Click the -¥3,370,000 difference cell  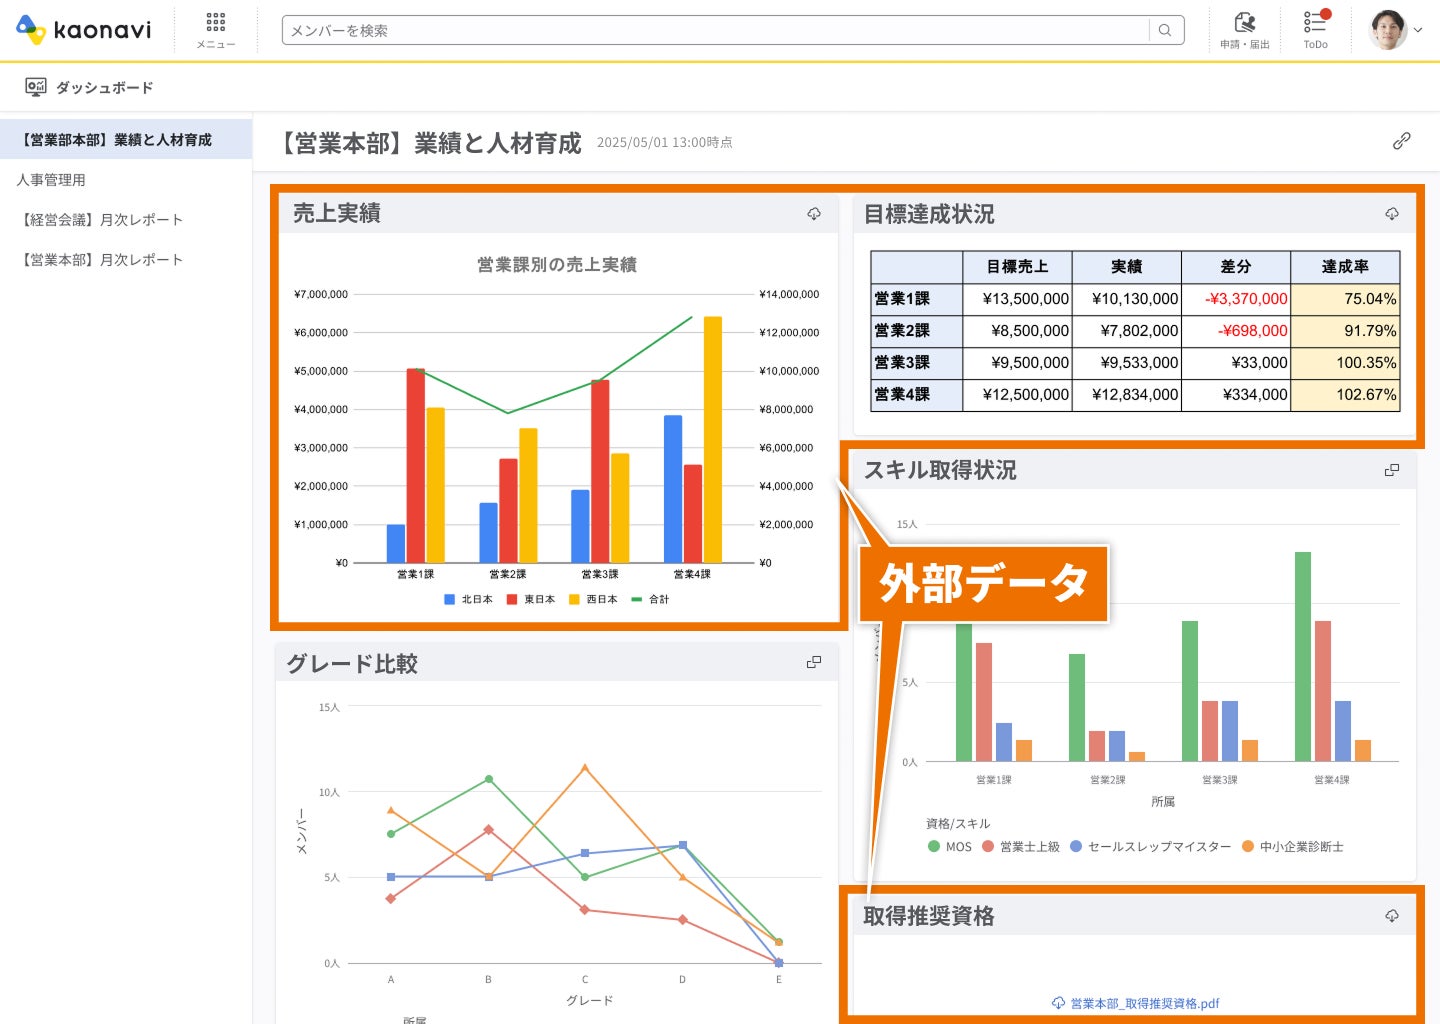tap(1236, 299)
